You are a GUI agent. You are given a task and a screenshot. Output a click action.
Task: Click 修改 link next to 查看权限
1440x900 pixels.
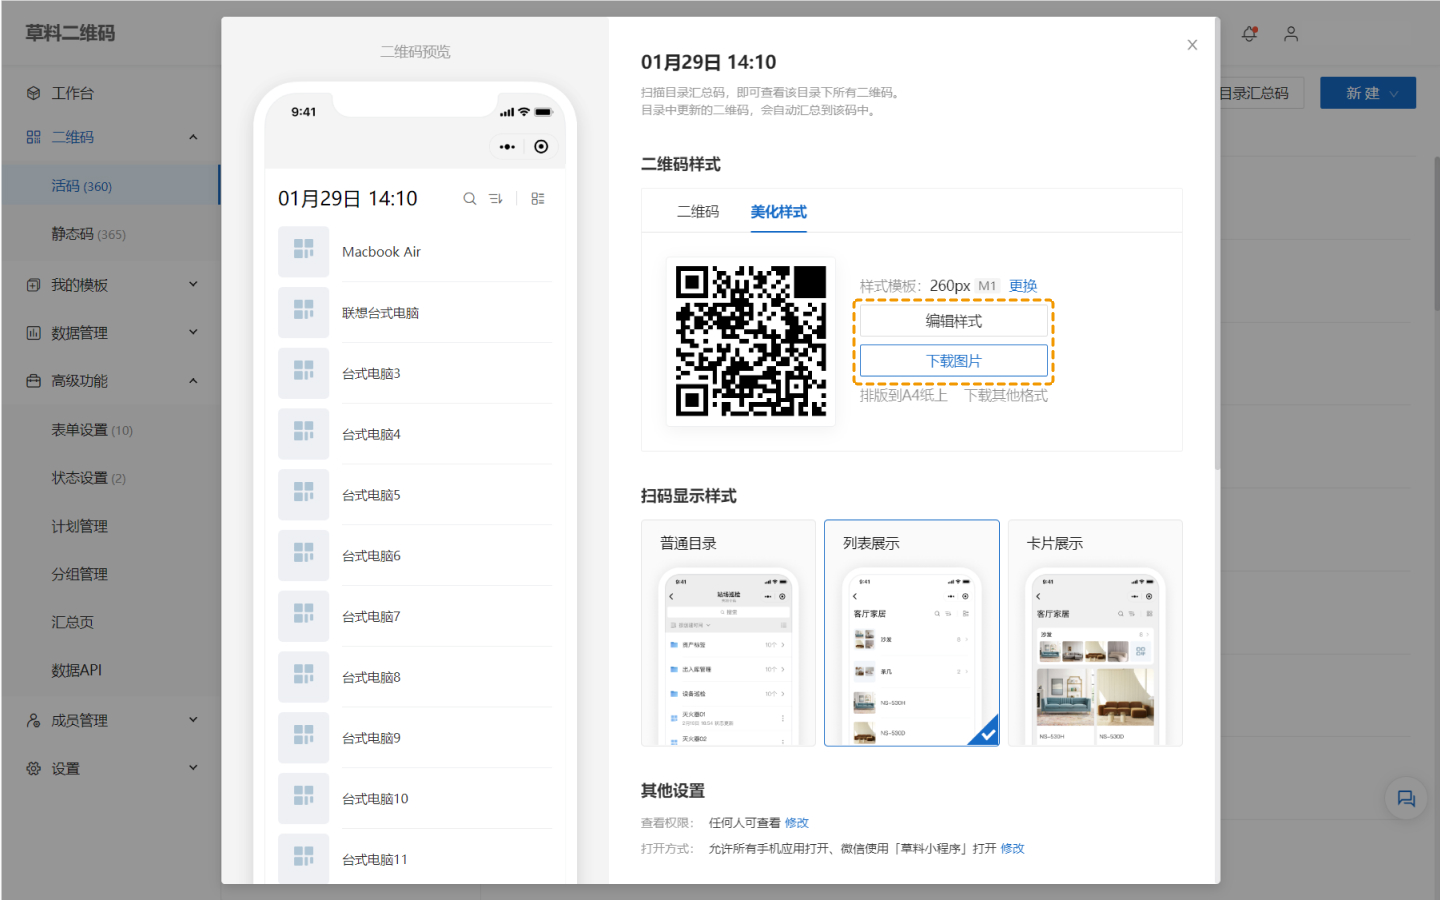(797, 823)
